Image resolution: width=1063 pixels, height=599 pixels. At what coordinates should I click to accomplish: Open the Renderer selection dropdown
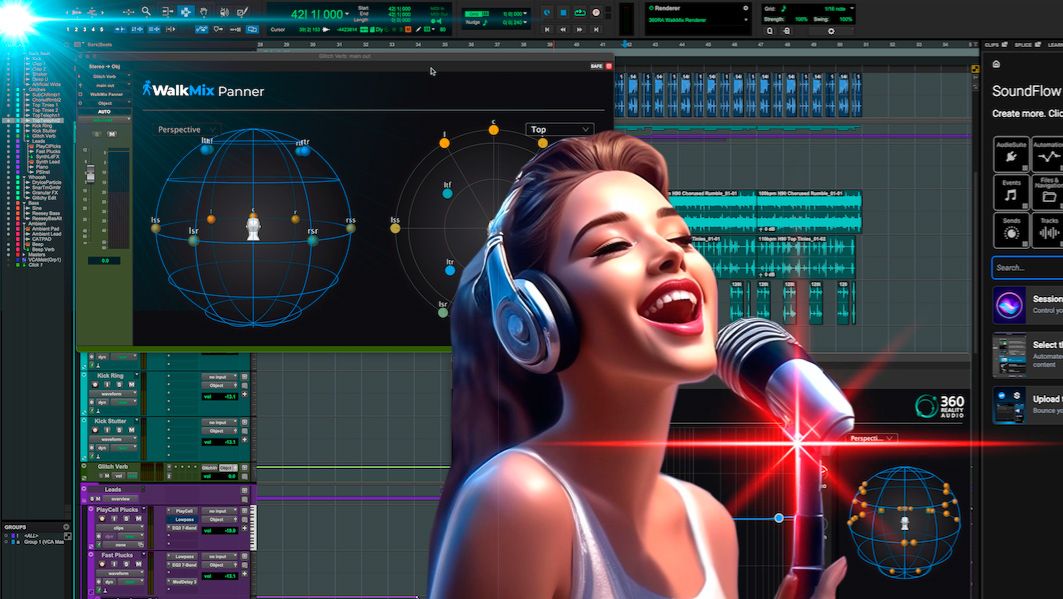pyautogui.click(x=697, y=20)
